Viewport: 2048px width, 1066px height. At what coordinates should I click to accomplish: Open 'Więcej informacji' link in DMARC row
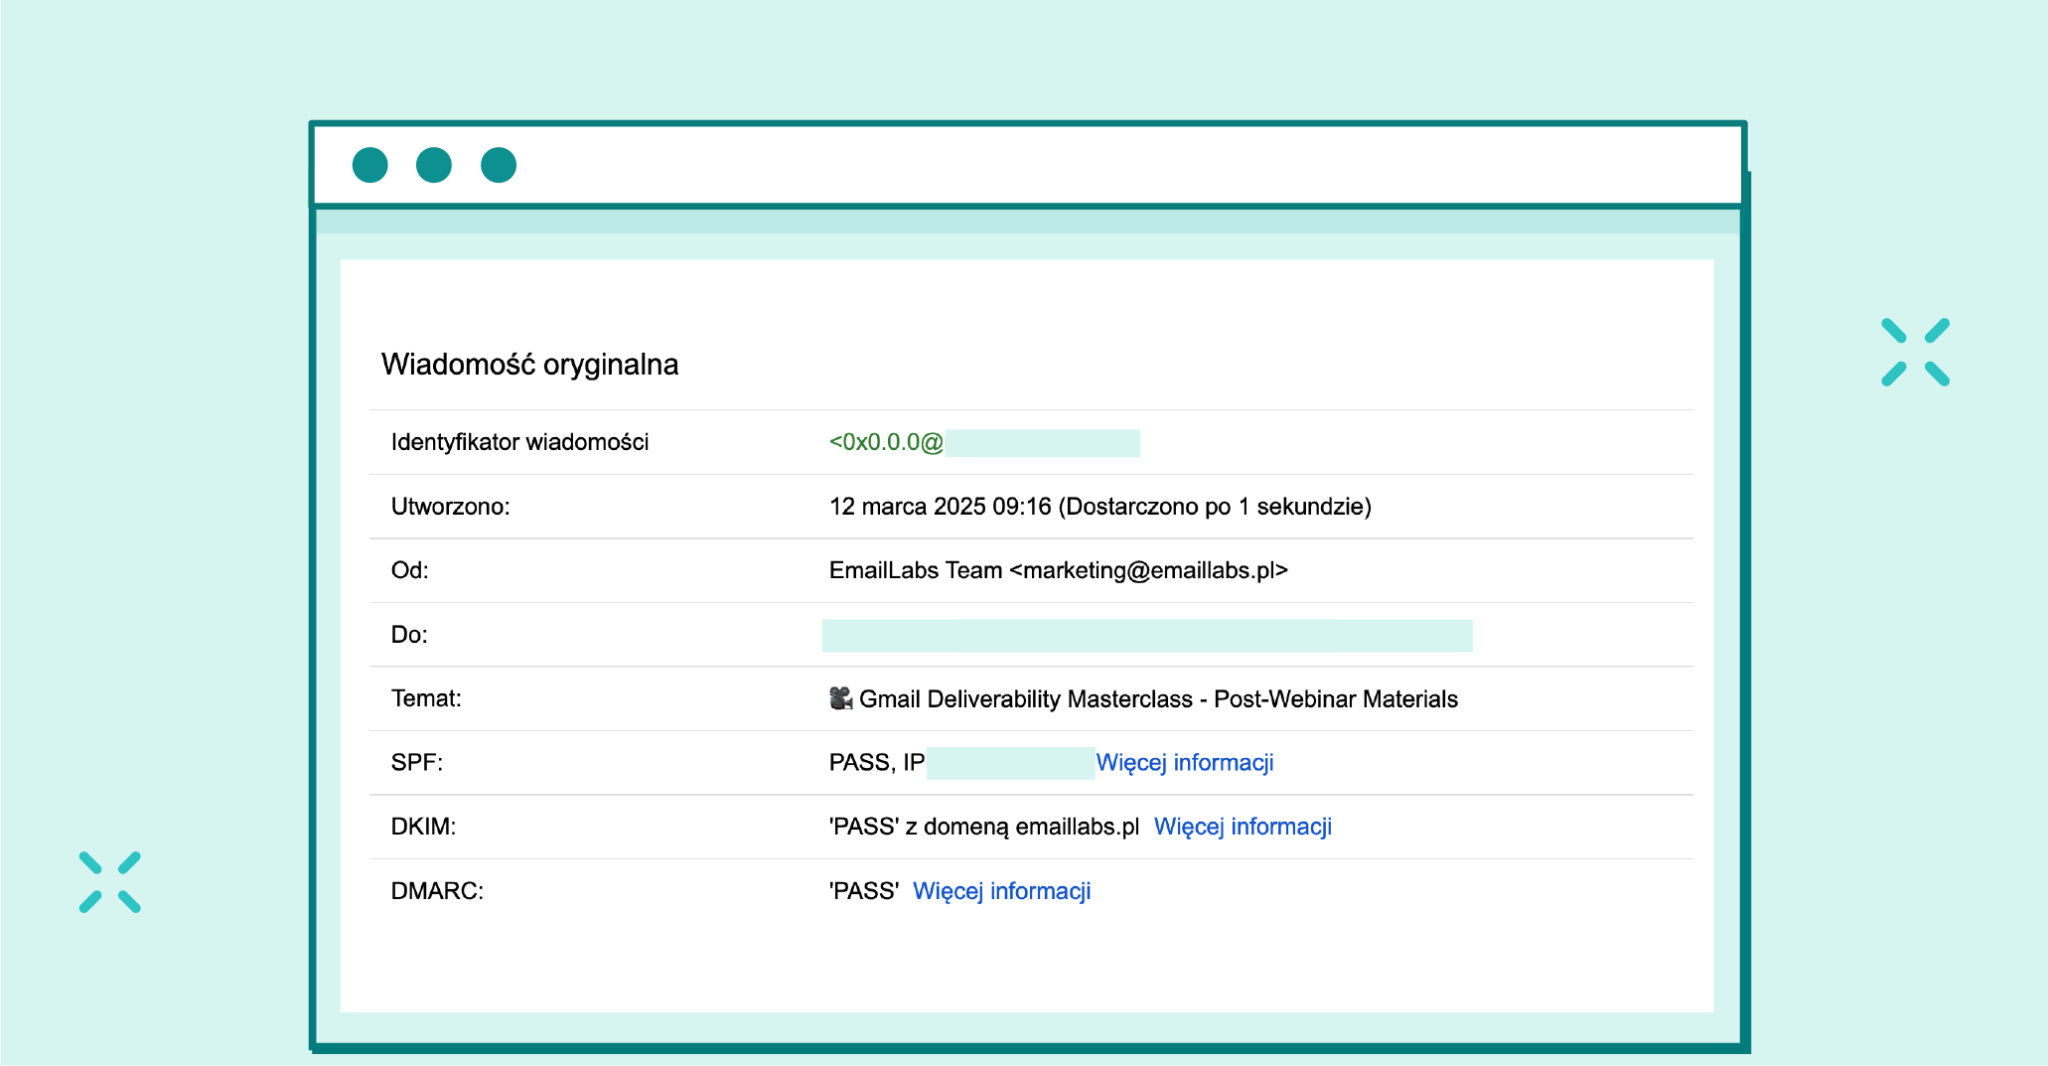click(x=1001, y=891)
